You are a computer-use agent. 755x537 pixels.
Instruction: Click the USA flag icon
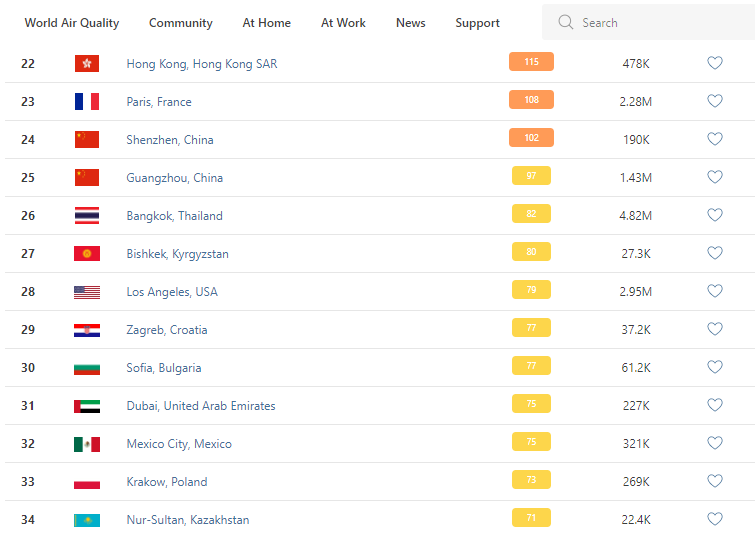(x=87, y=292)
